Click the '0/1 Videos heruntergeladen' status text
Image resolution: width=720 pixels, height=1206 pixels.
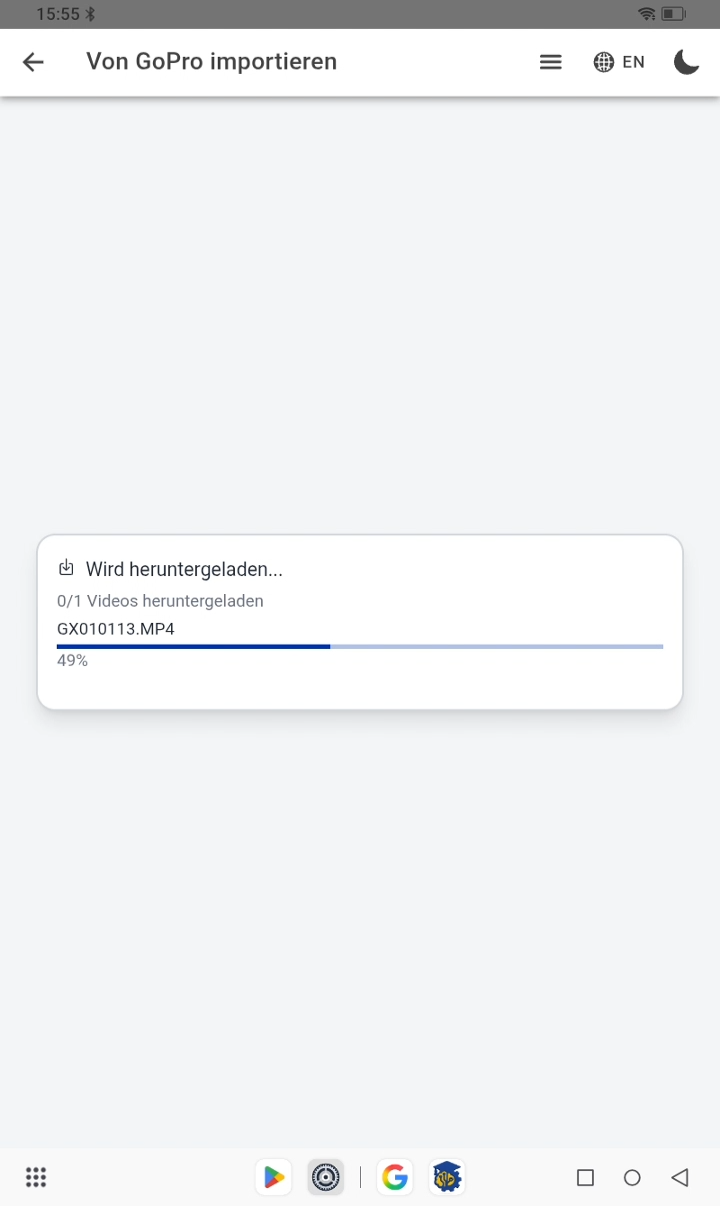pos(160,601)
